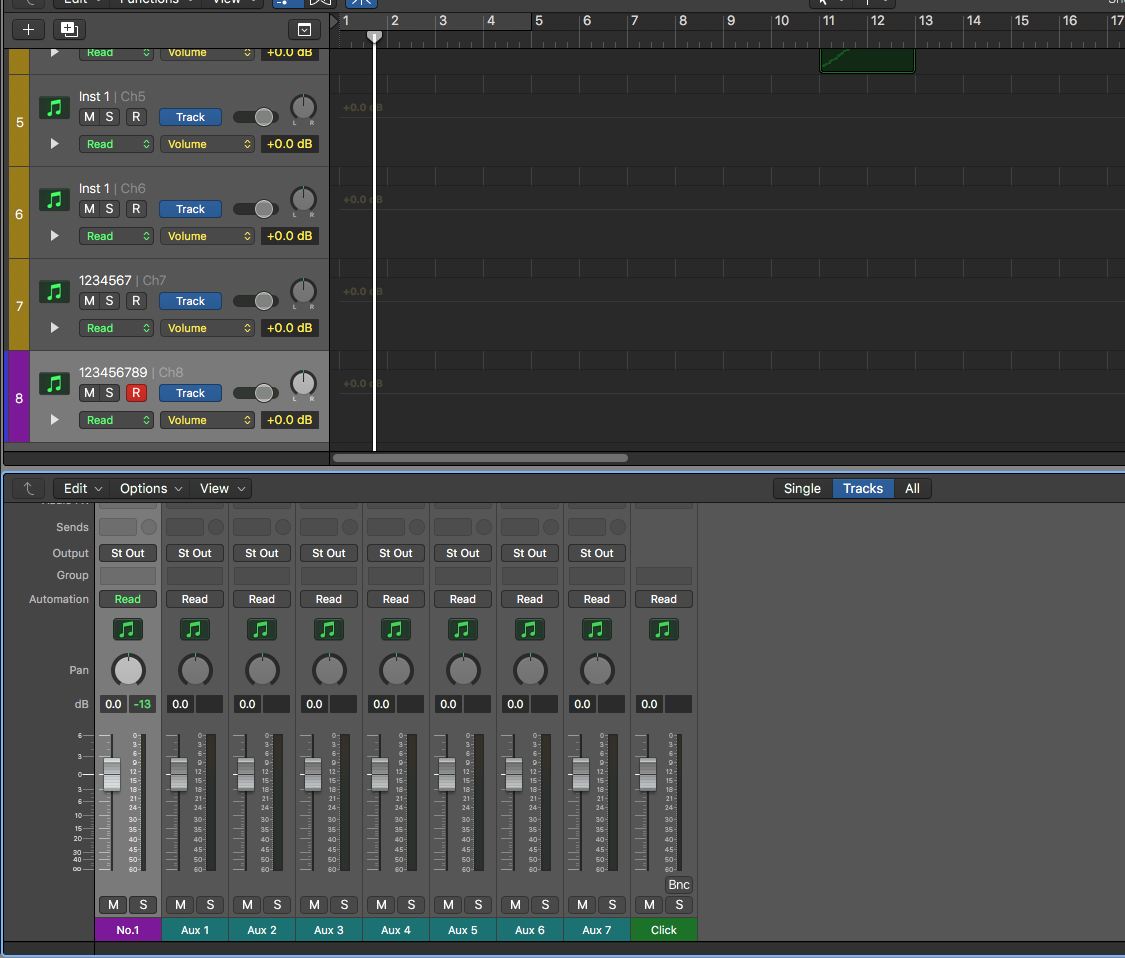Select the Aux 7 channel strip name label
Viewport: 1125px width, 958px height.
click(x=596, y=930)
